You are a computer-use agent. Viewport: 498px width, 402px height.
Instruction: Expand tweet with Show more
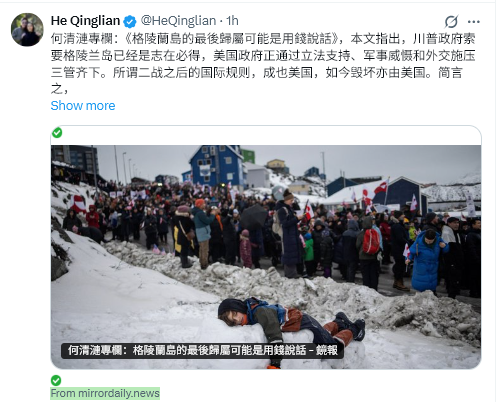(83, 106)
